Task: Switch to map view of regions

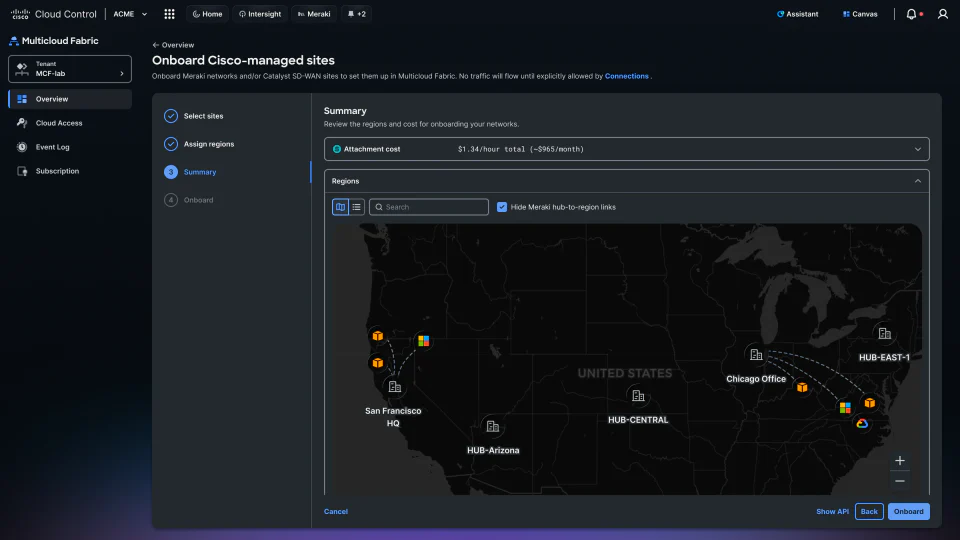Action: [340, 207]
